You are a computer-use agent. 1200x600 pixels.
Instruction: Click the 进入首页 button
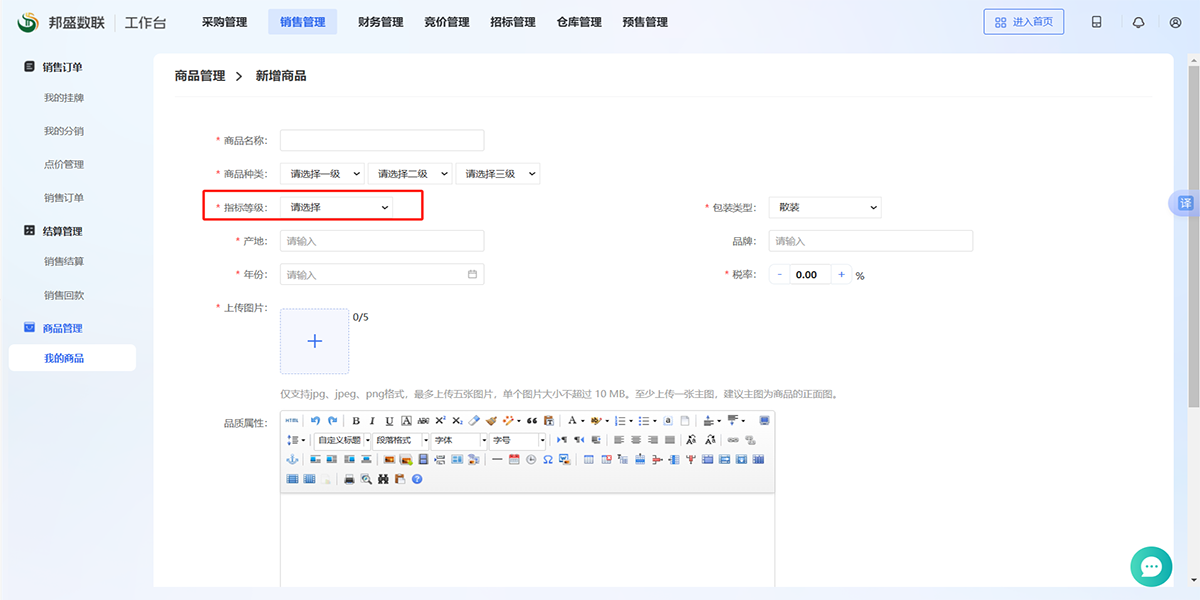click(x=1024, y=21)
